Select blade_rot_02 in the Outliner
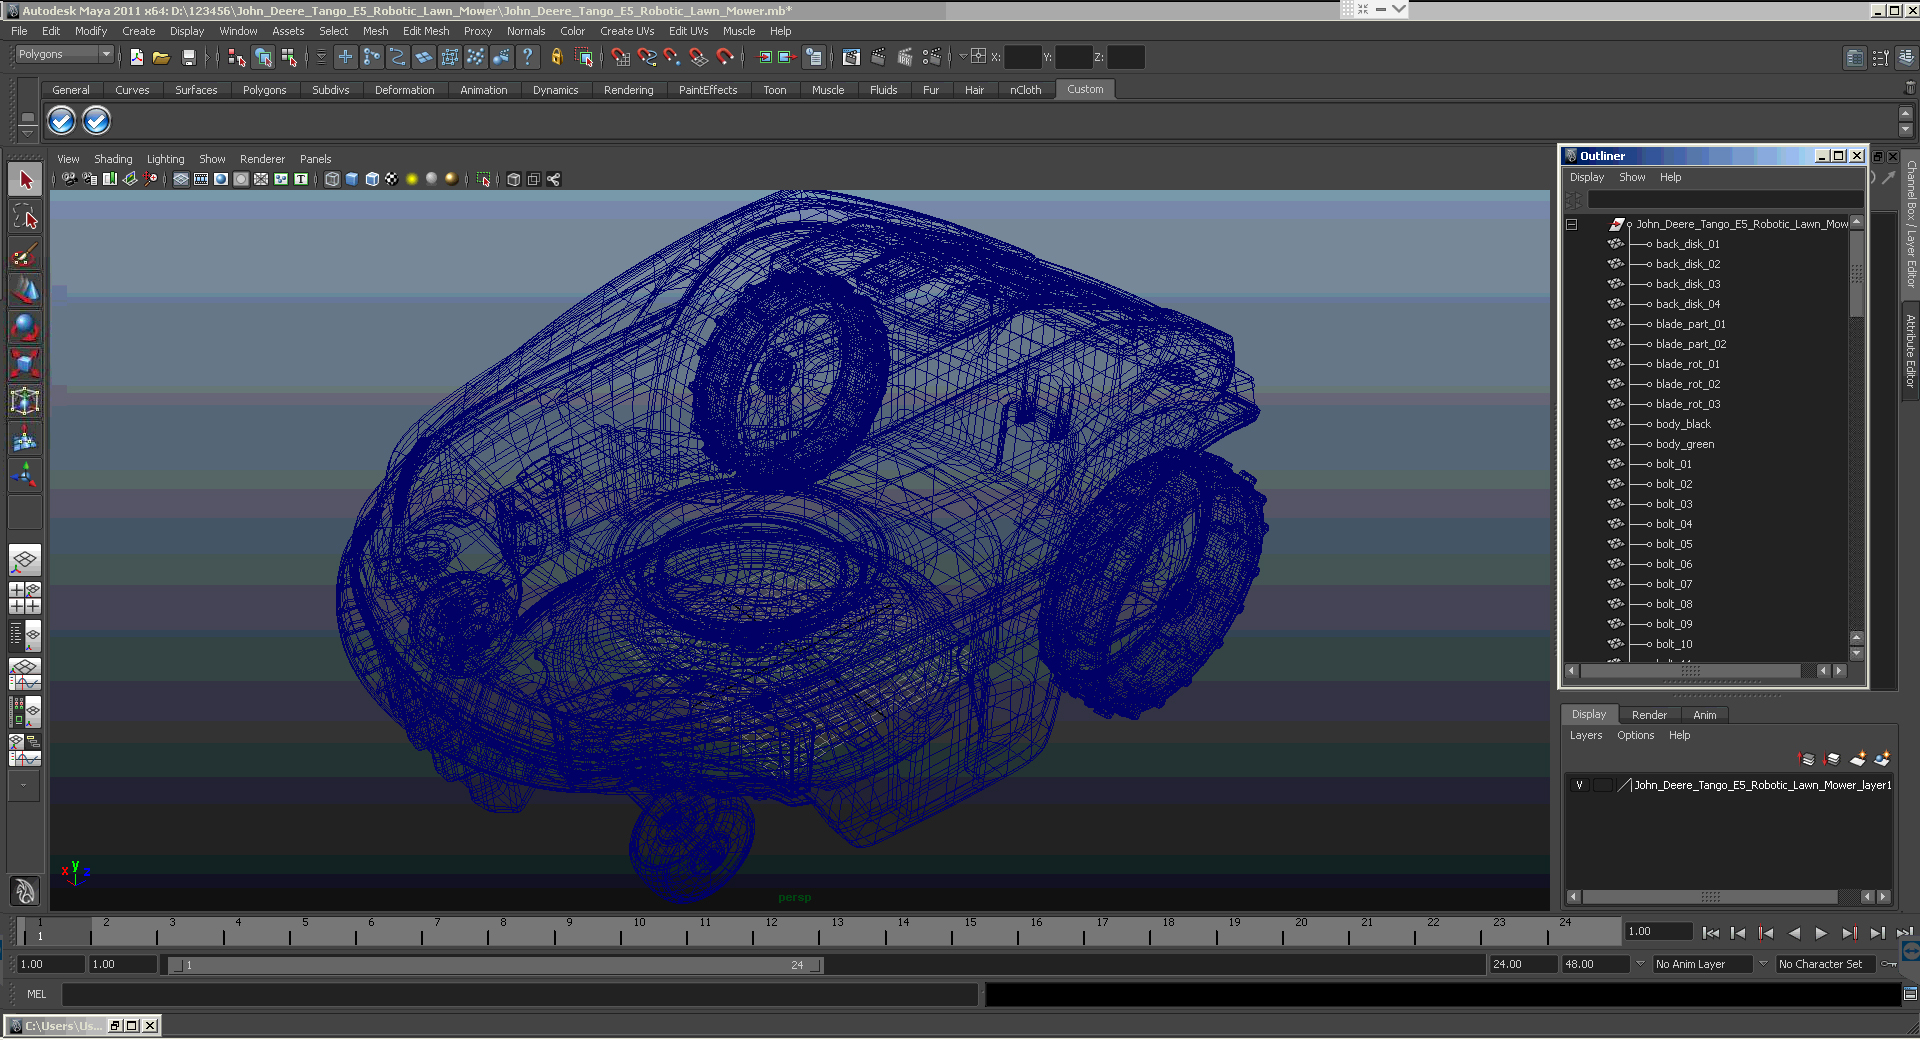 coord(1688,385)
